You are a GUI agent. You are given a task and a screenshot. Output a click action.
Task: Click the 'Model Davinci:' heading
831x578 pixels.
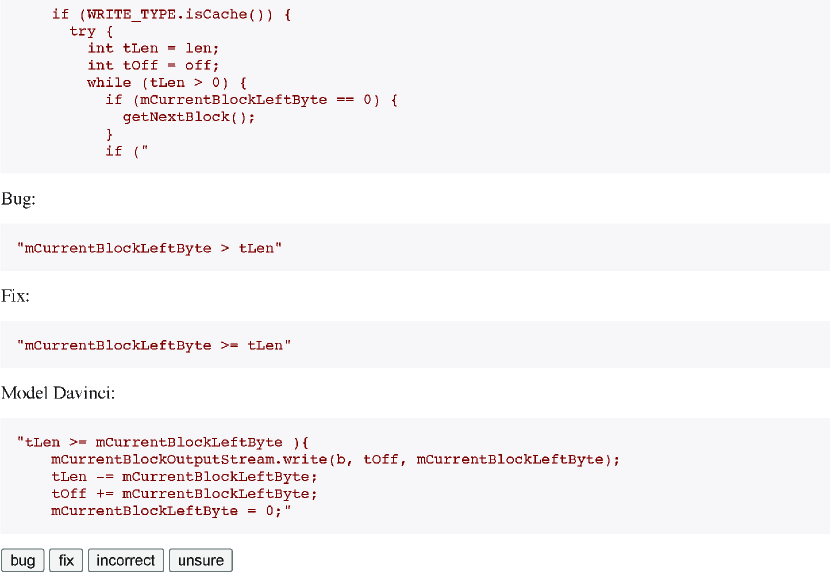(x=59, y=393)
